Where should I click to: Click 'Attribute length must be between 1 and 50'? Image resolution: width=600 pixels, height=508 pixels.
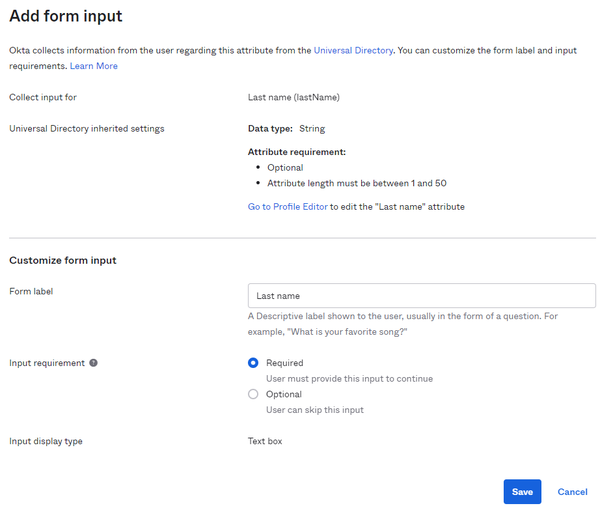pos(357,183)
